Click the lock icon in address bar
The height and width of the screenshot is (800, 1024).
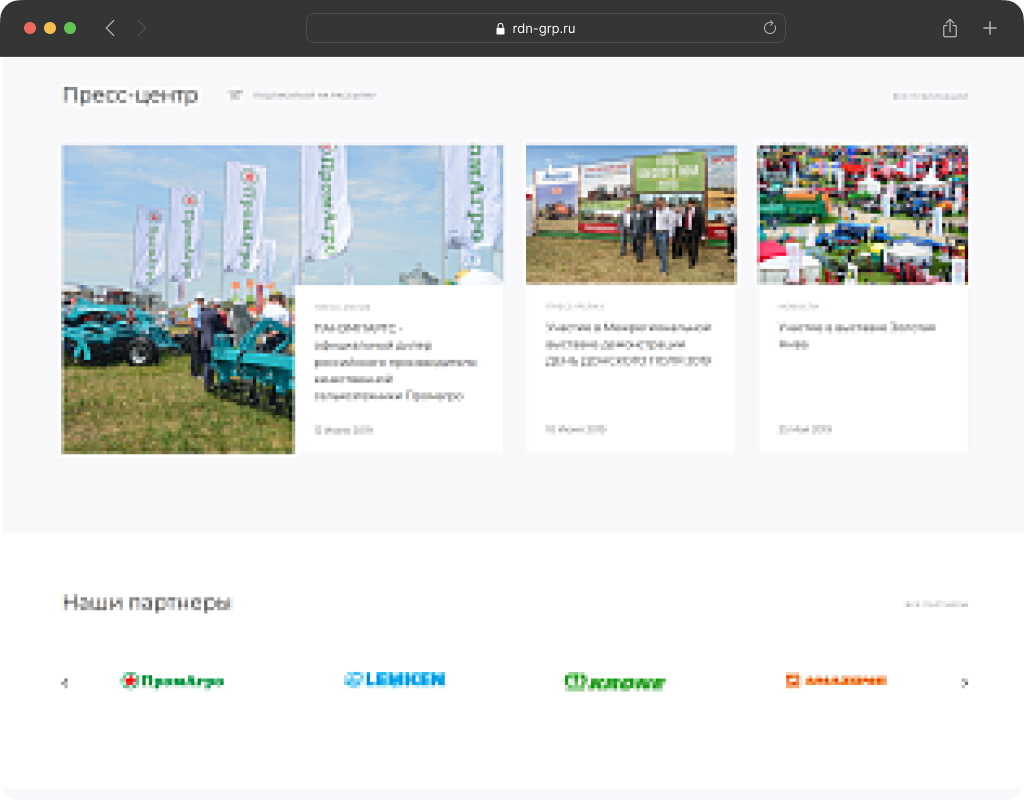[501, 29]
